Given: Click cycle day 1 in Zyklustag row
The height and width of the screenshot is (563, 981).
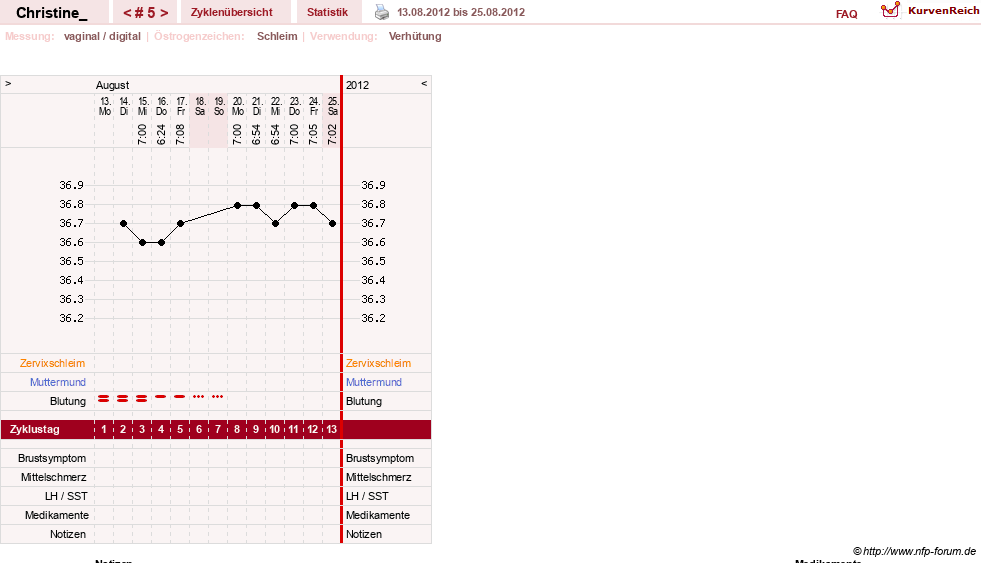Looking at the screenshot, I should pyautogui.click(x=104, y=430).
